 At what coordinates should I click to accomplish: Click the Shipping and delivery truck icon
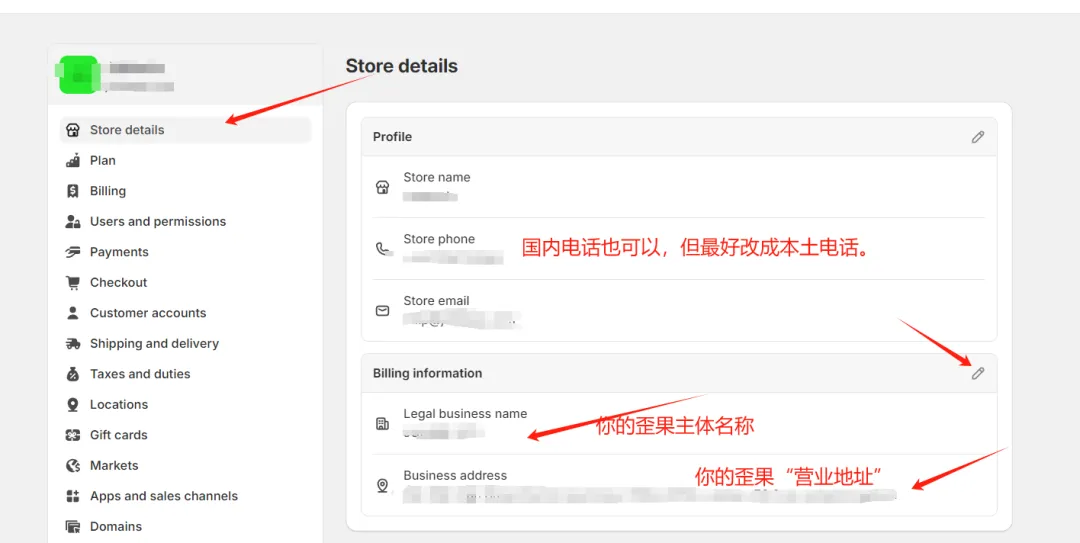73,344
